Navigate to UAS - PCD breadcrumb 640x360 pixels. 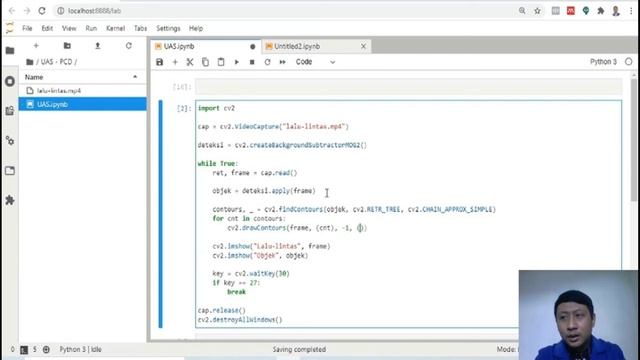(56, 62)
